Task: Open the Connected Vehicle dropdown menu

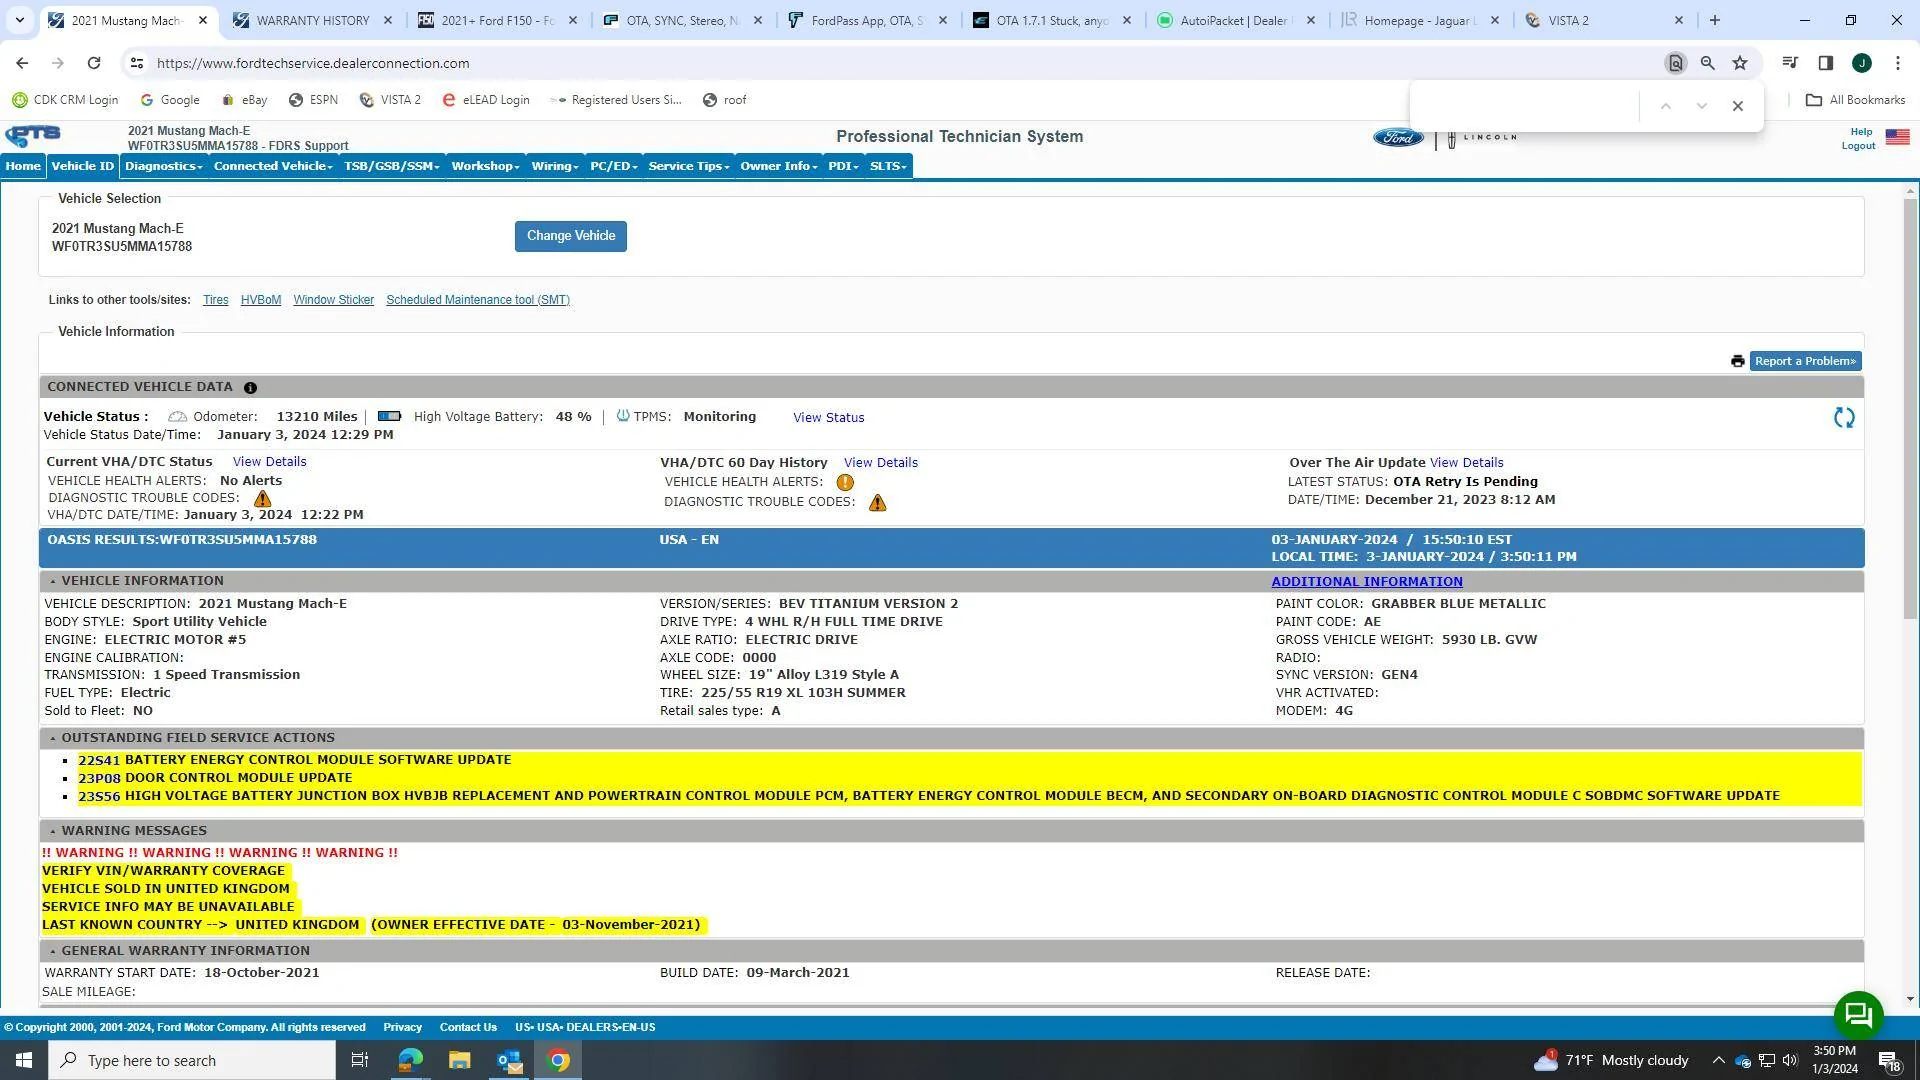Action: coord(272,166)
